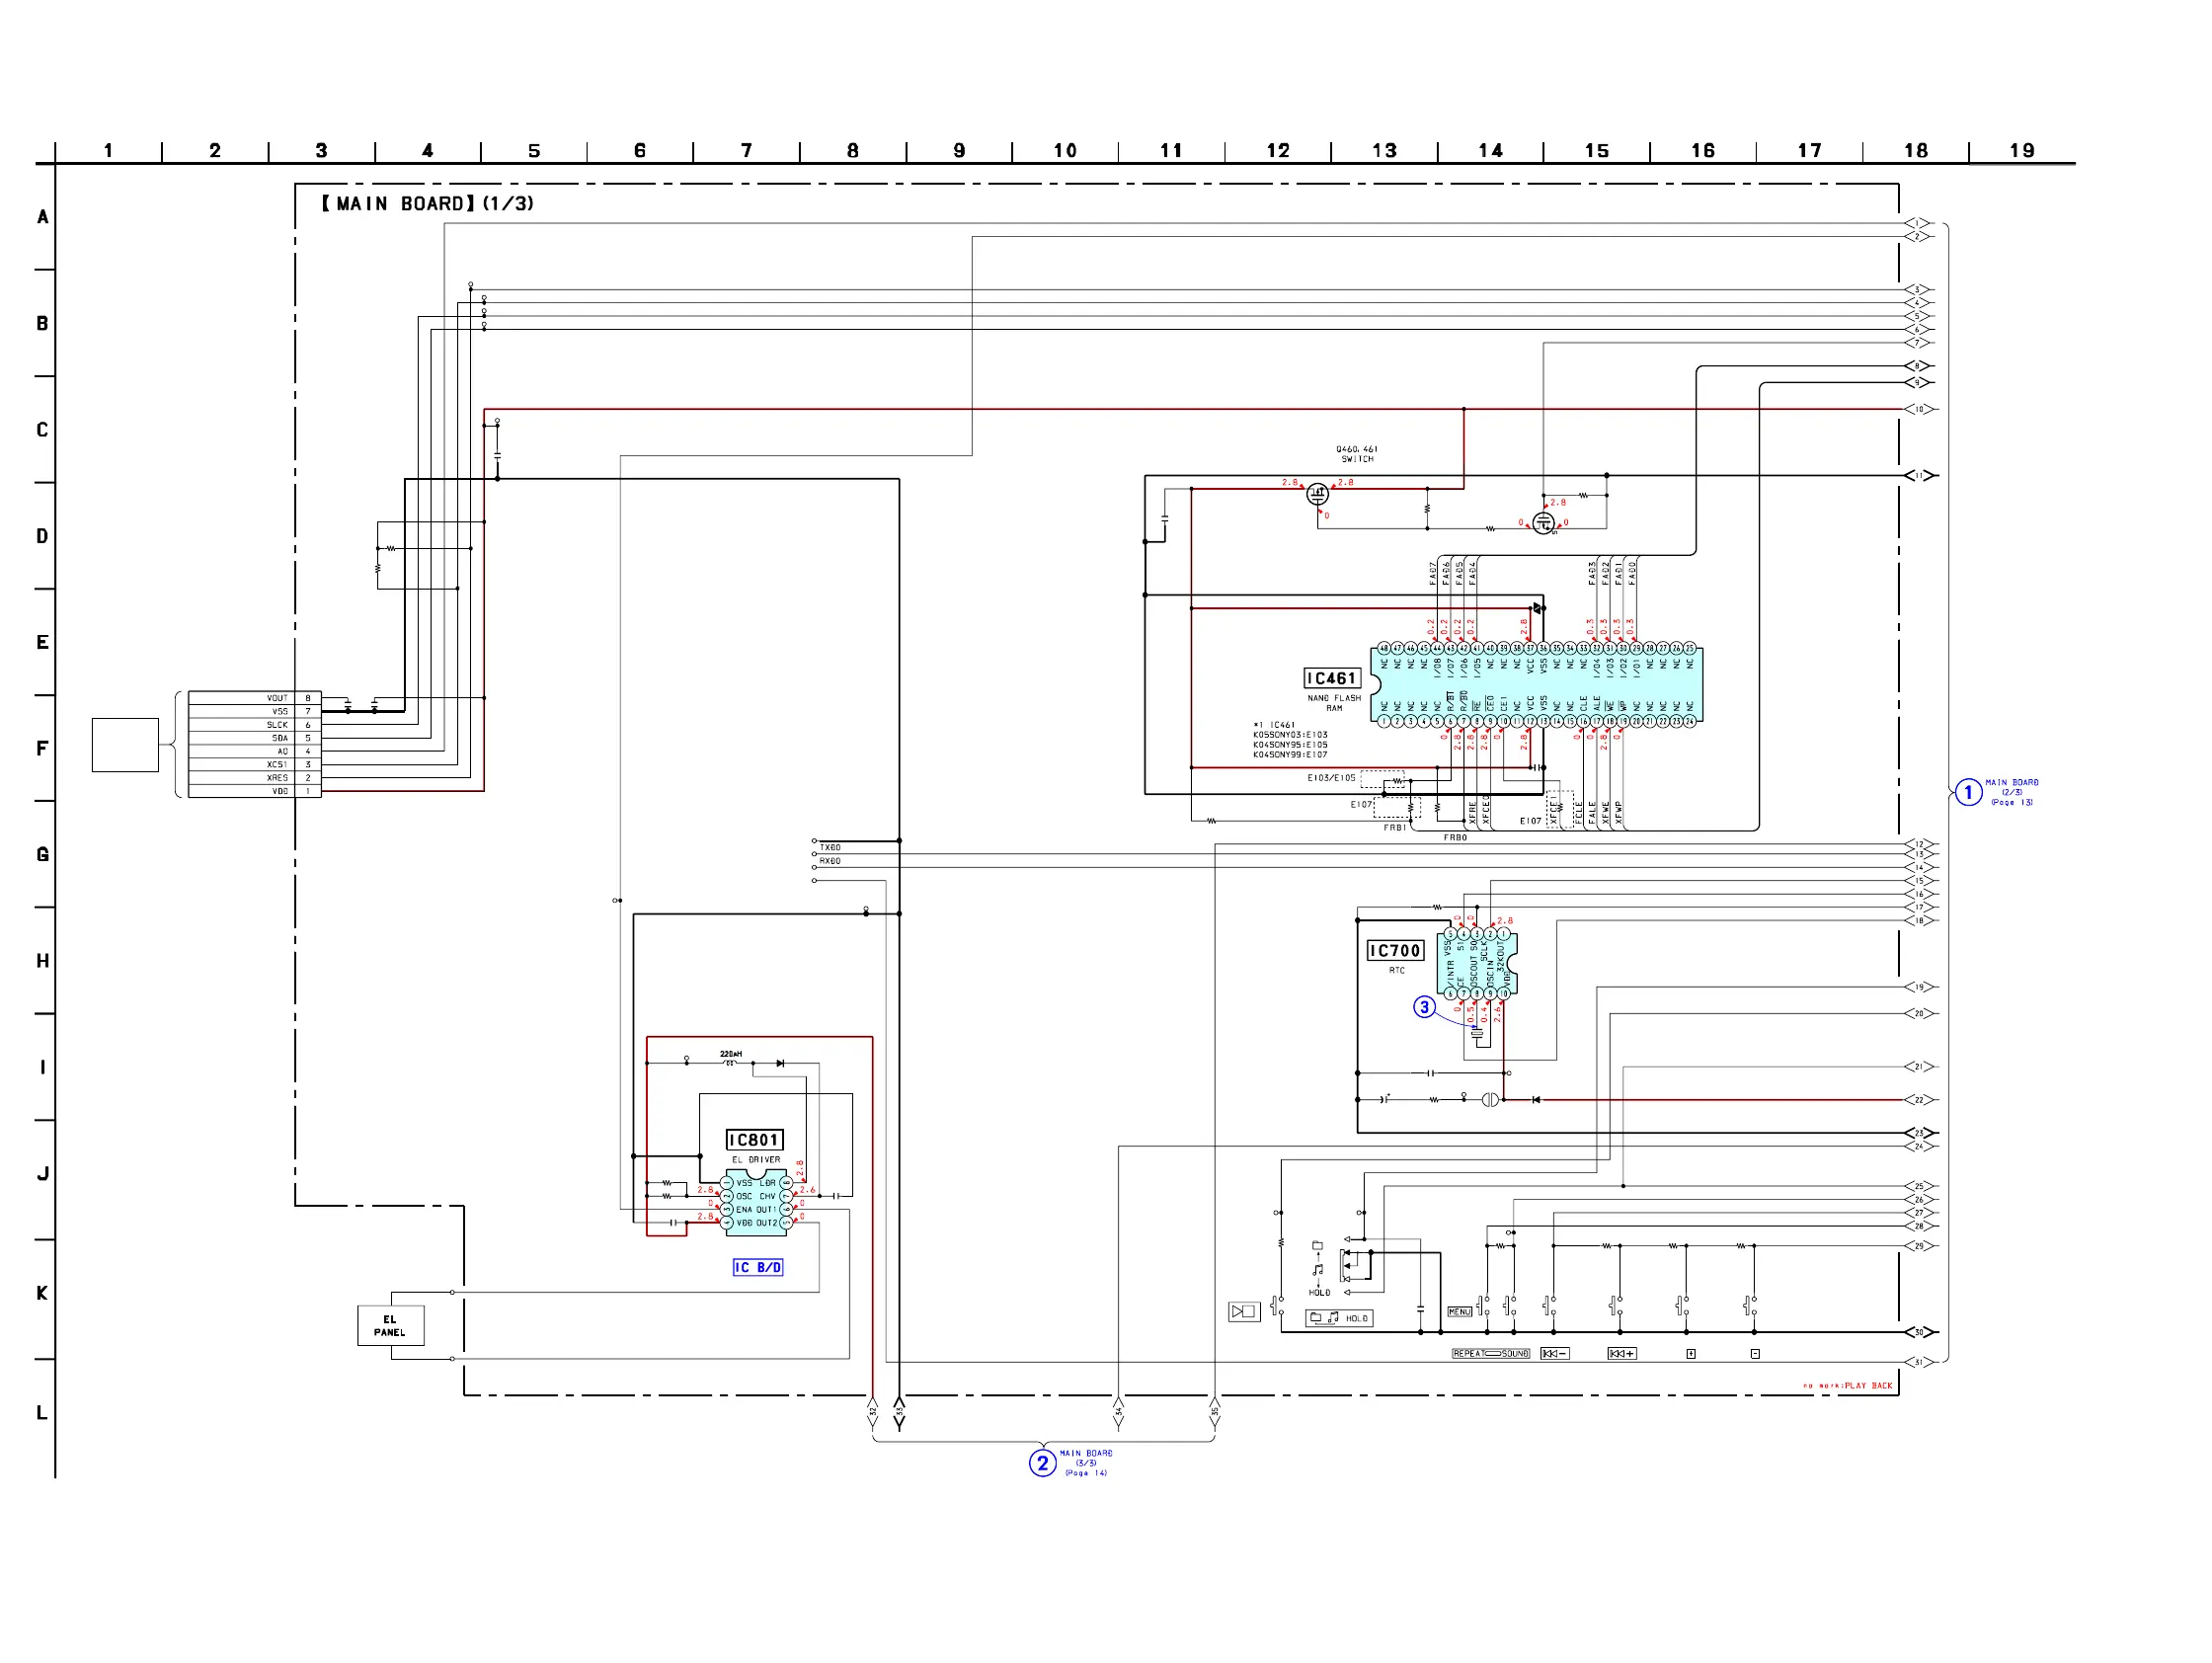
Task: Click the IC461 NAND flash label
Action: pos(1332,678)
